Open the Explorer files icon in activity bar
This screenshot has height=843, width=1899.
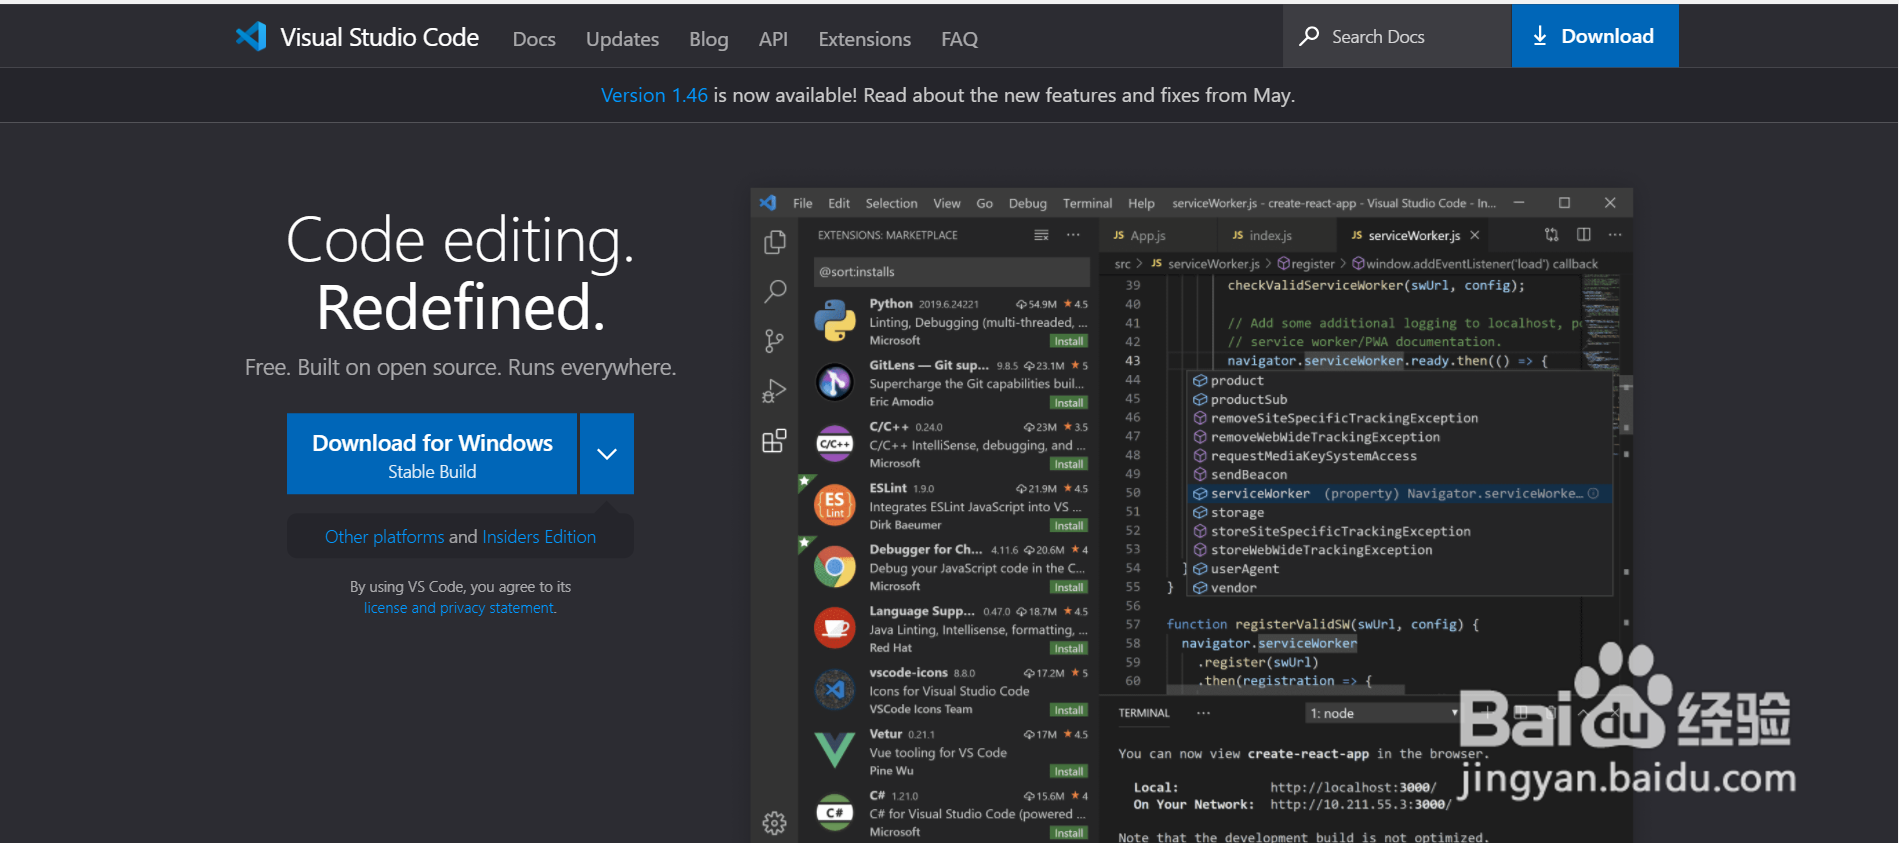pyautogui.click(x=775, y=242)
